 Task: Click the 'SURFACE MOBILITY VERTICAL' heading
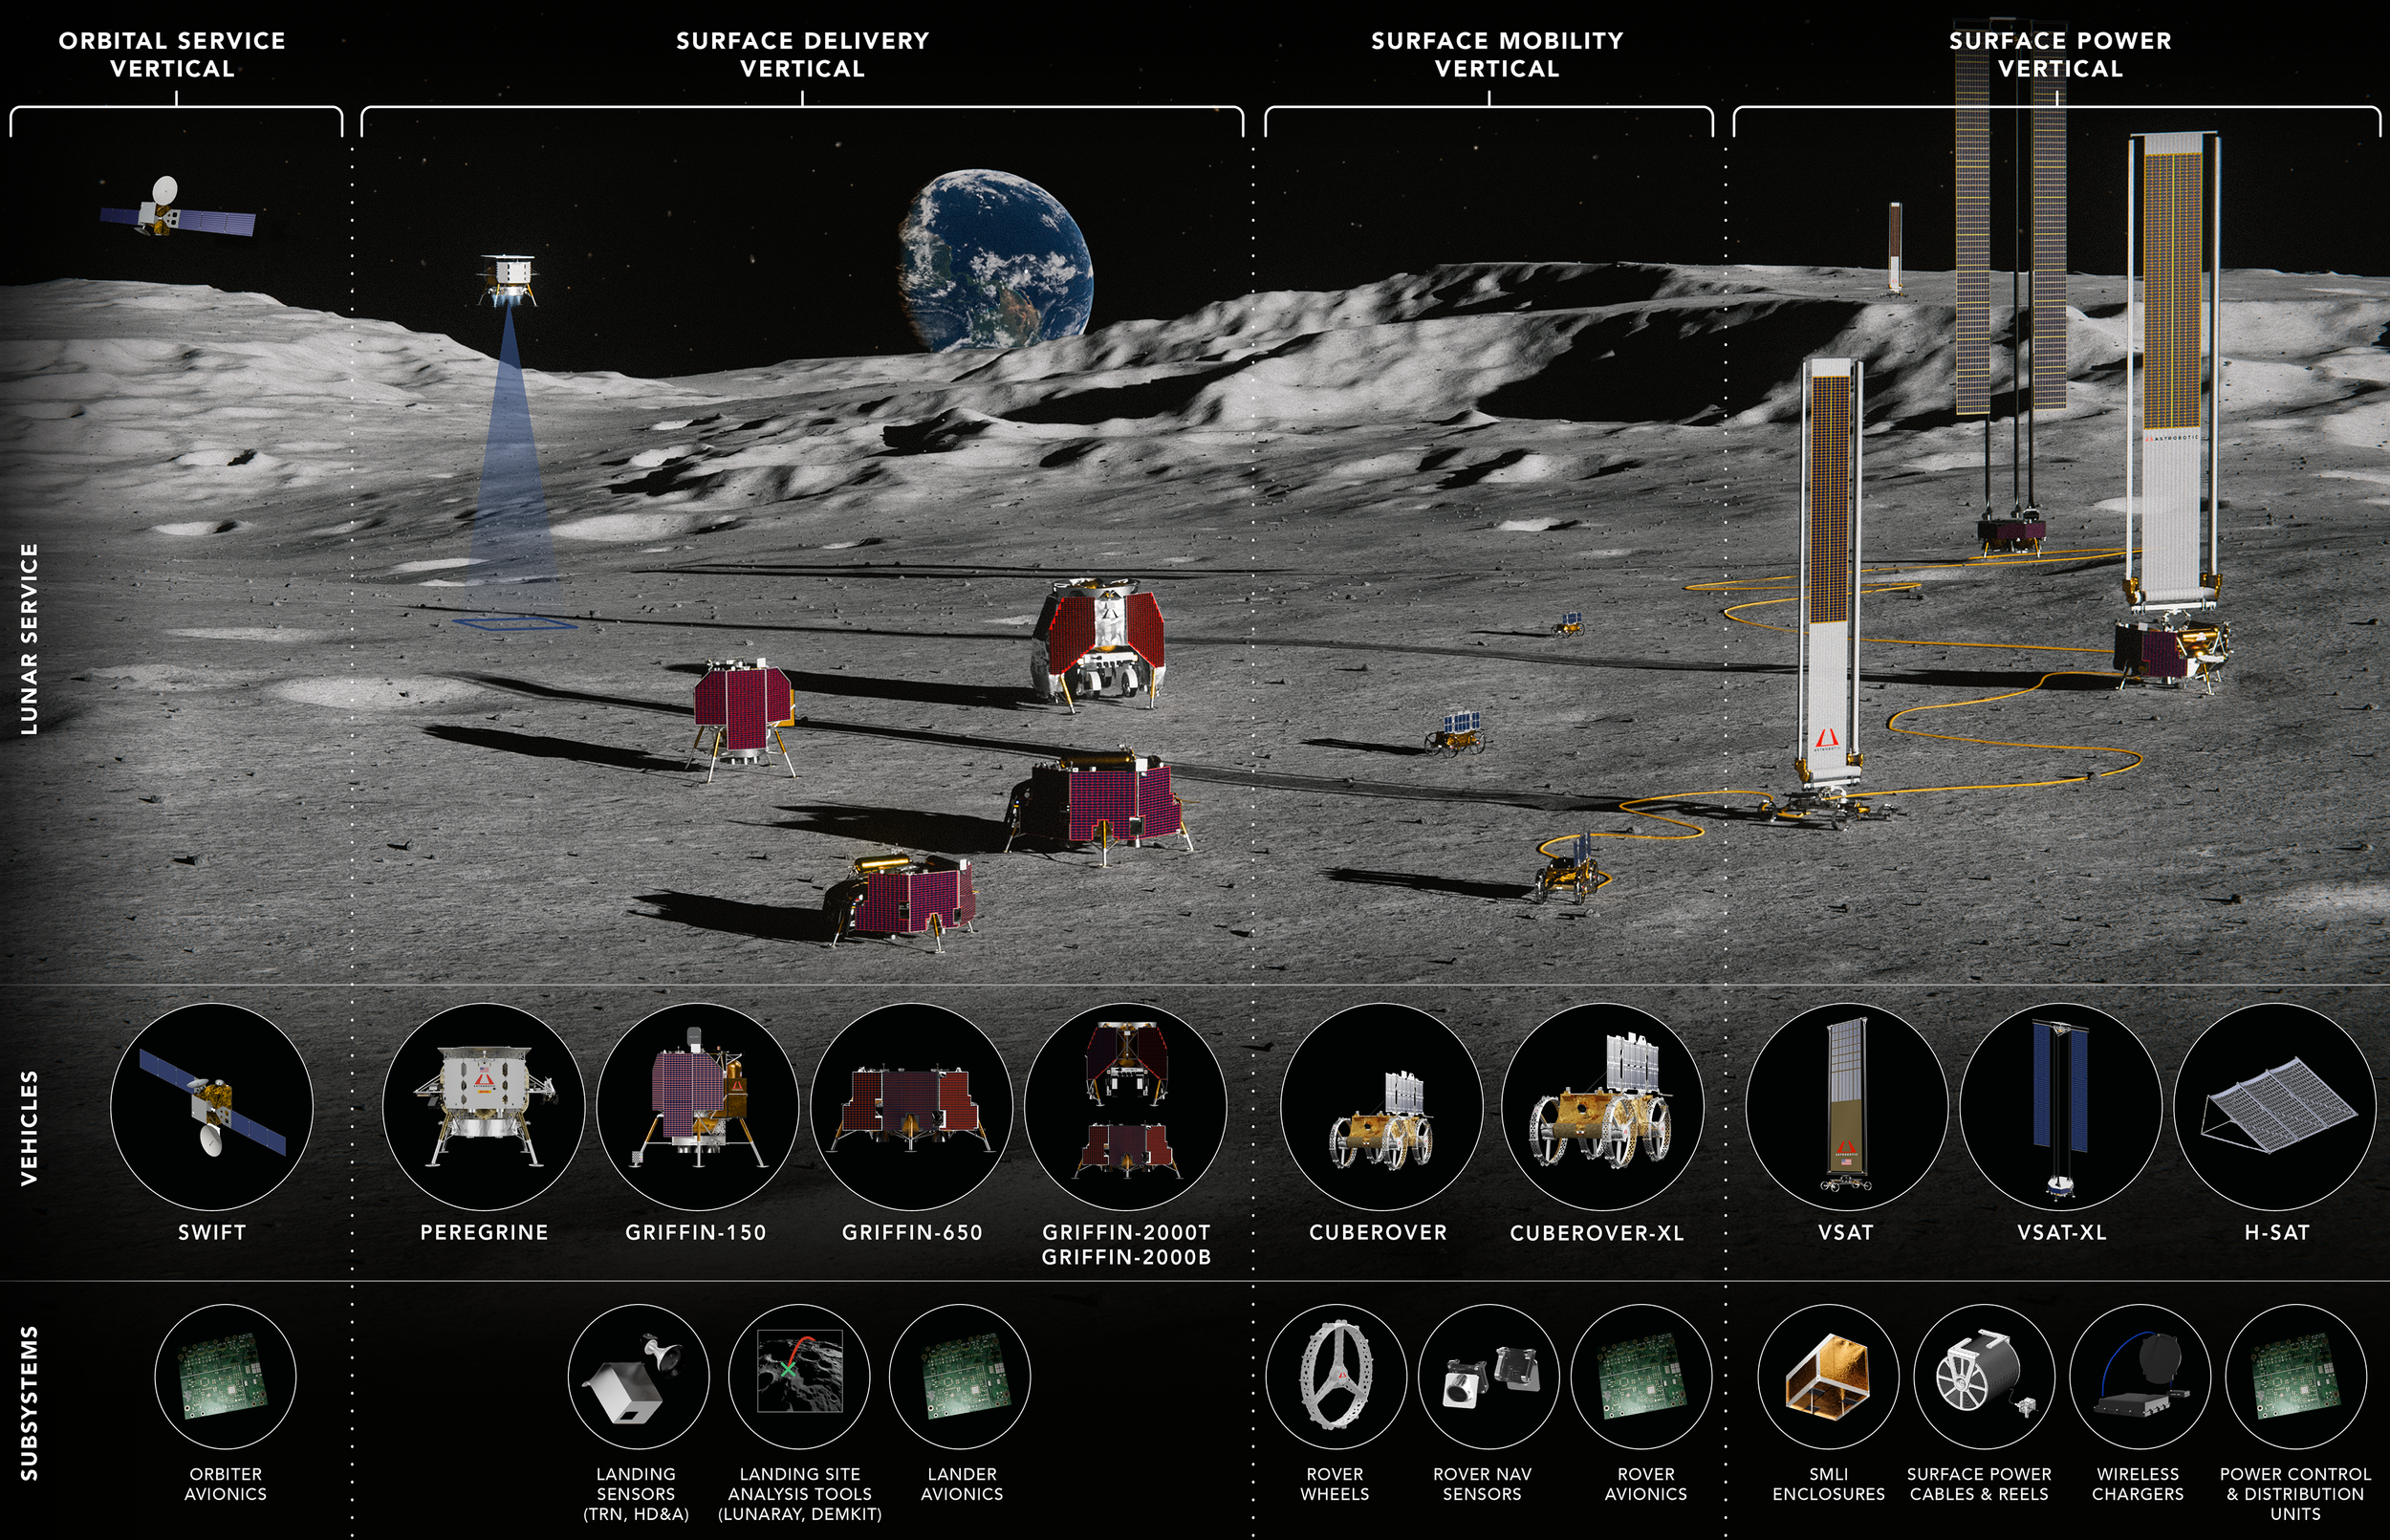tap(1497, 55)
